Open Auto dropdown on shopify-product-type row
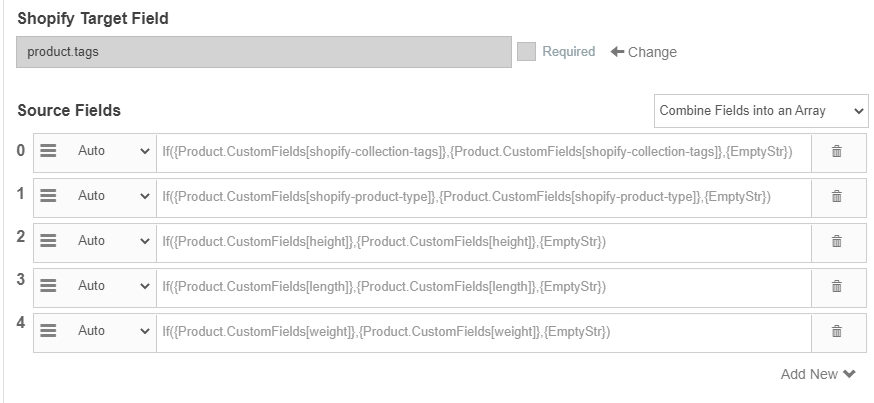This screenshot has width=874, height=403. (112, 196)
